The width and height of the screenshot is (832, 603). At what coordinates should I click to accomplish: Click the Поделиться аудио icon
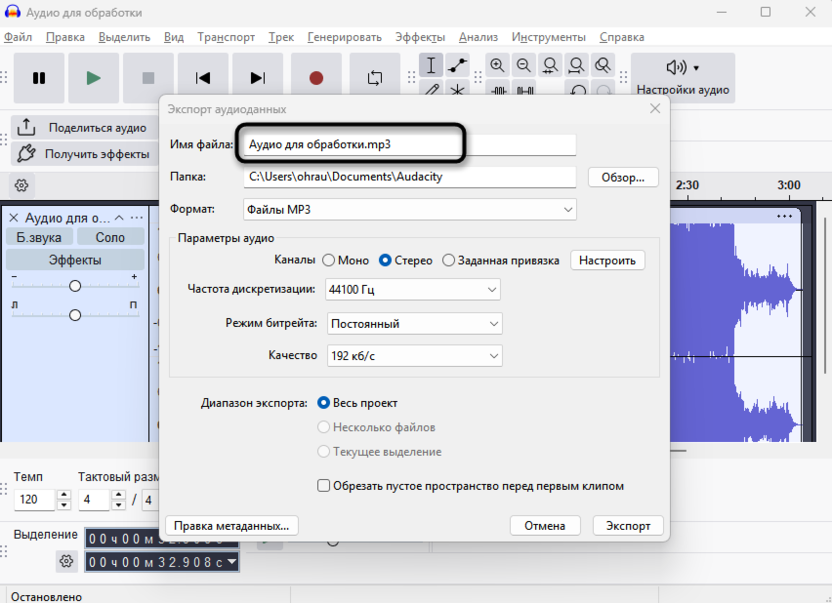click(x=24, y=127)
